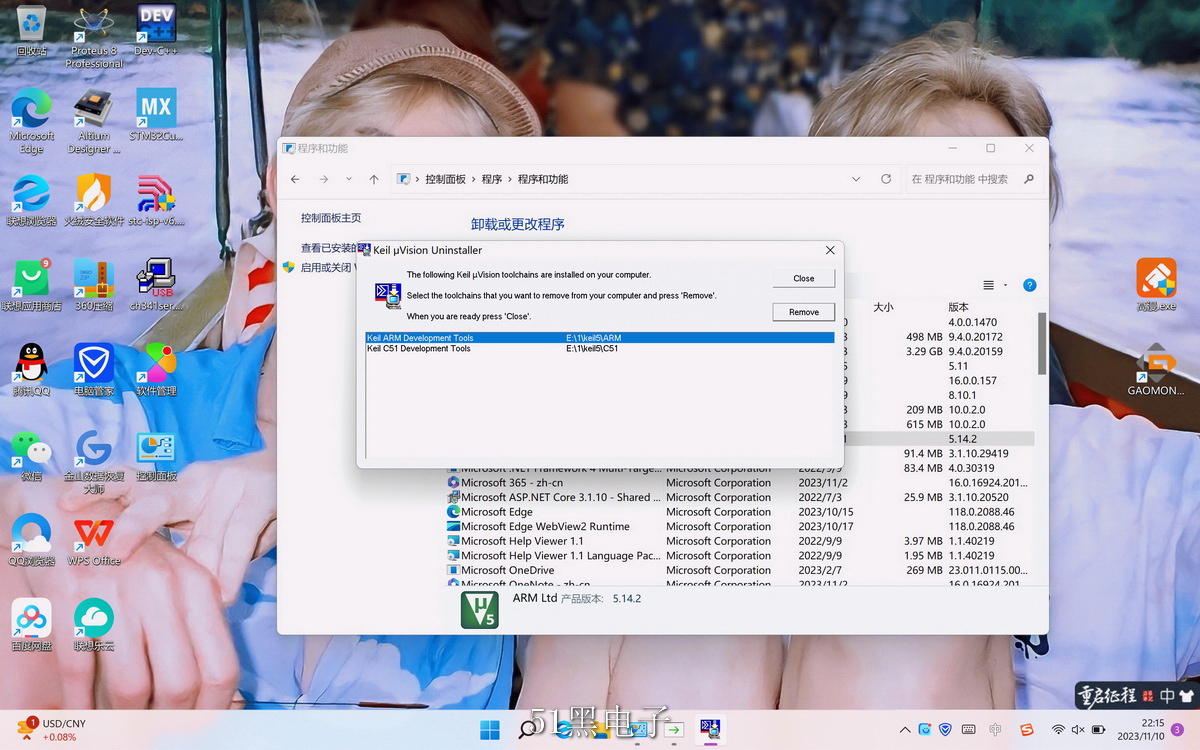
Task: Open 控制面板 desktop shortcut
Action: 156,455
